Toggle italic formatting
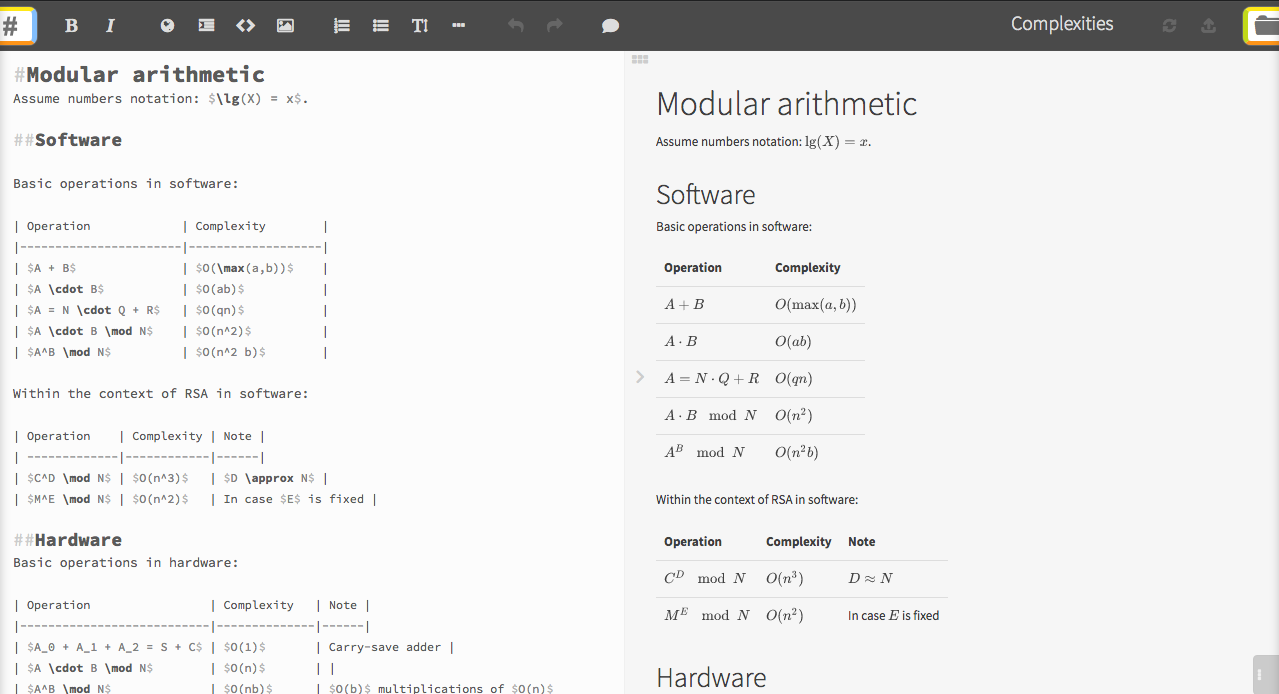Screen dimensions: 1279x694 click(110, 25)
